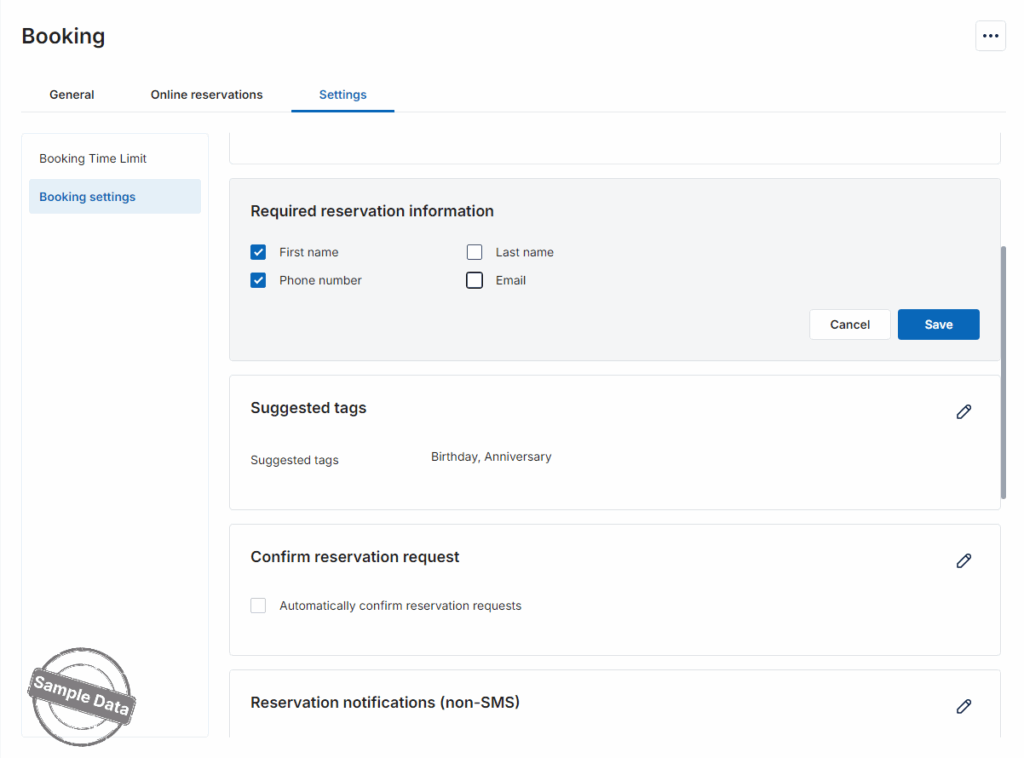The width and height of the screenshot is (1024, 758).
Task: Enable the Last name checkbox
Action: pyautogui.click(x=475, y=252)
